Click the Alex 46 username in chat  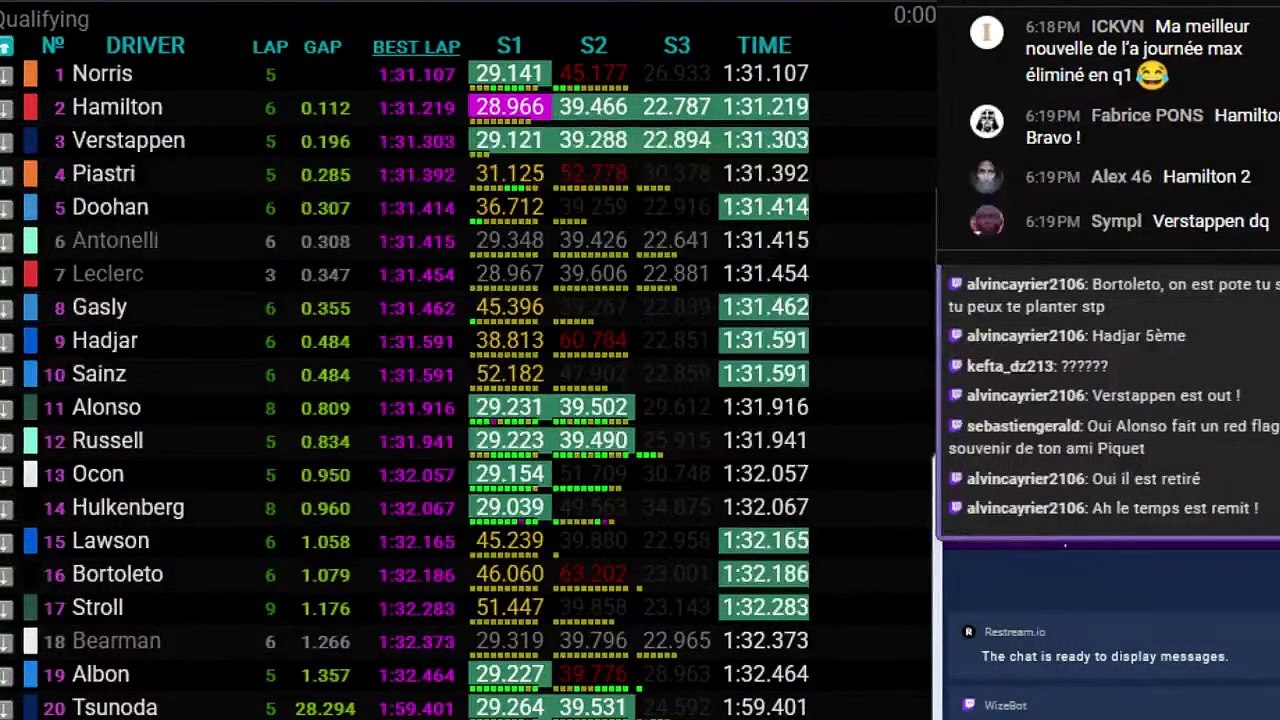(1121, 177)
